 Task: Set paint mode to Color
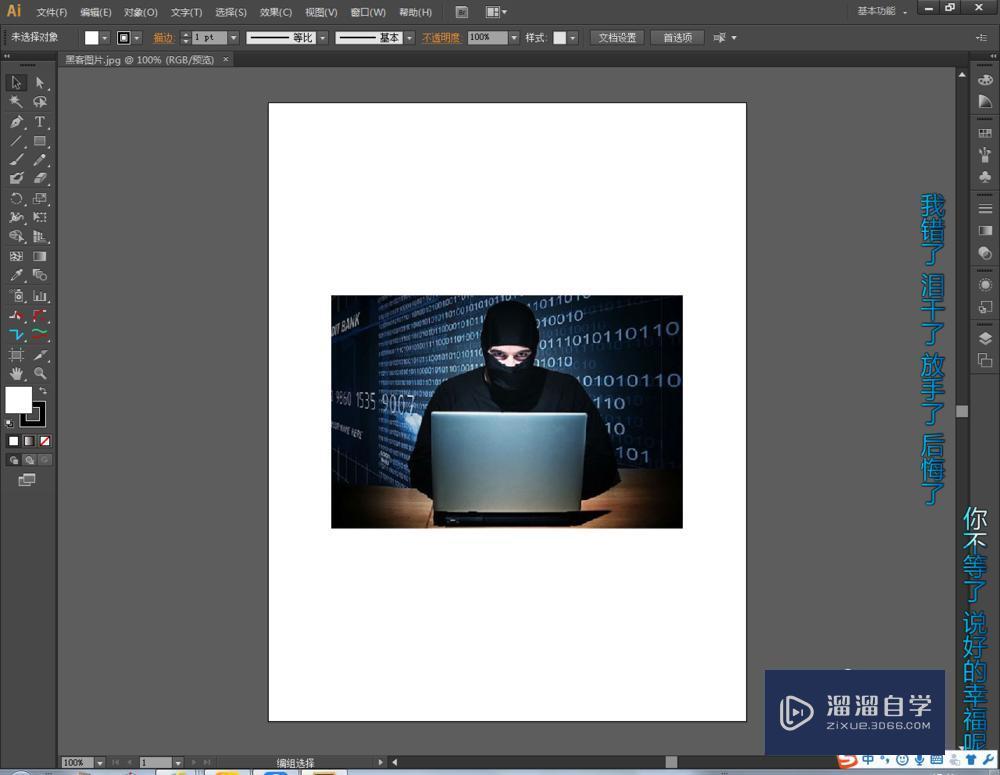pos(13,441)
